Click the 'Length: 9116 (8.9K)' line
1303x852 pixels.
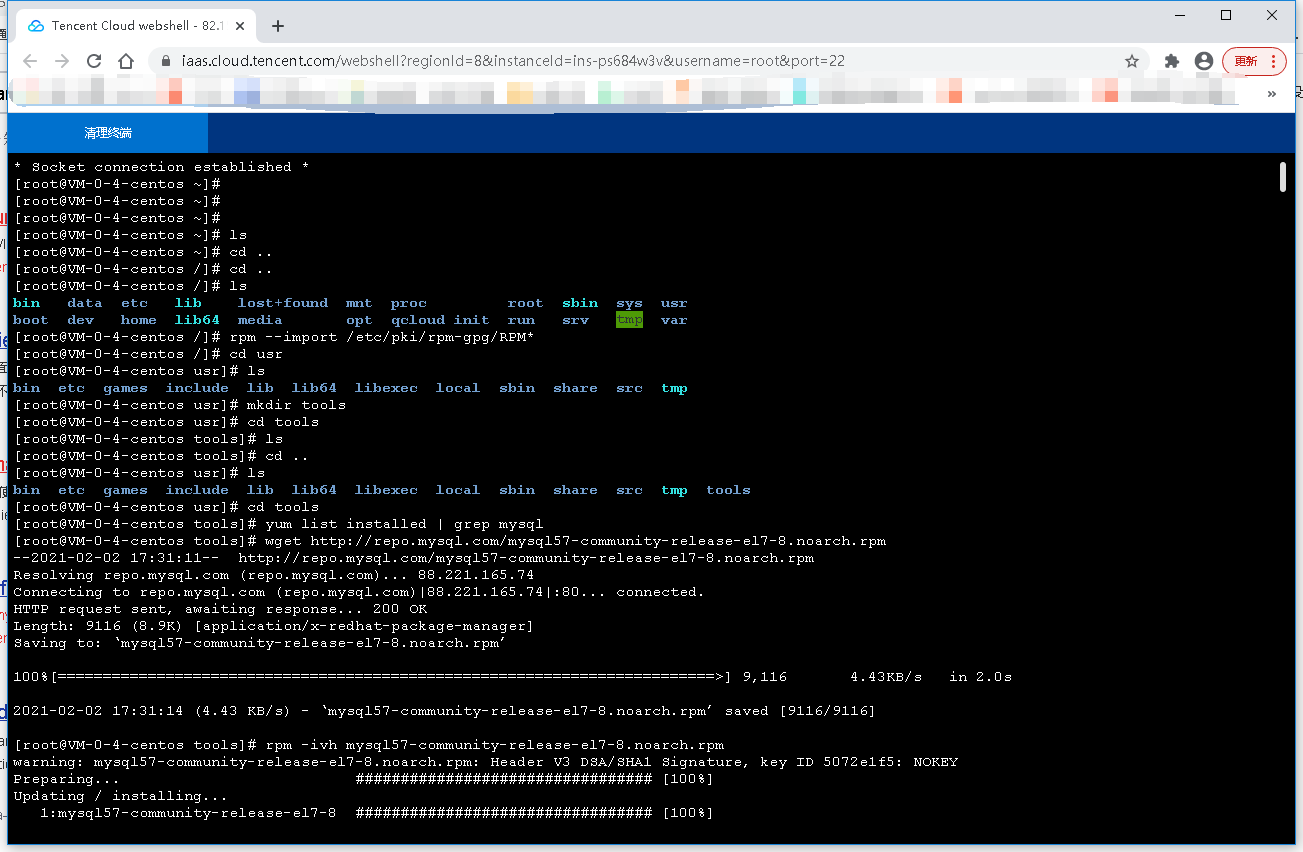pos(273,626)
